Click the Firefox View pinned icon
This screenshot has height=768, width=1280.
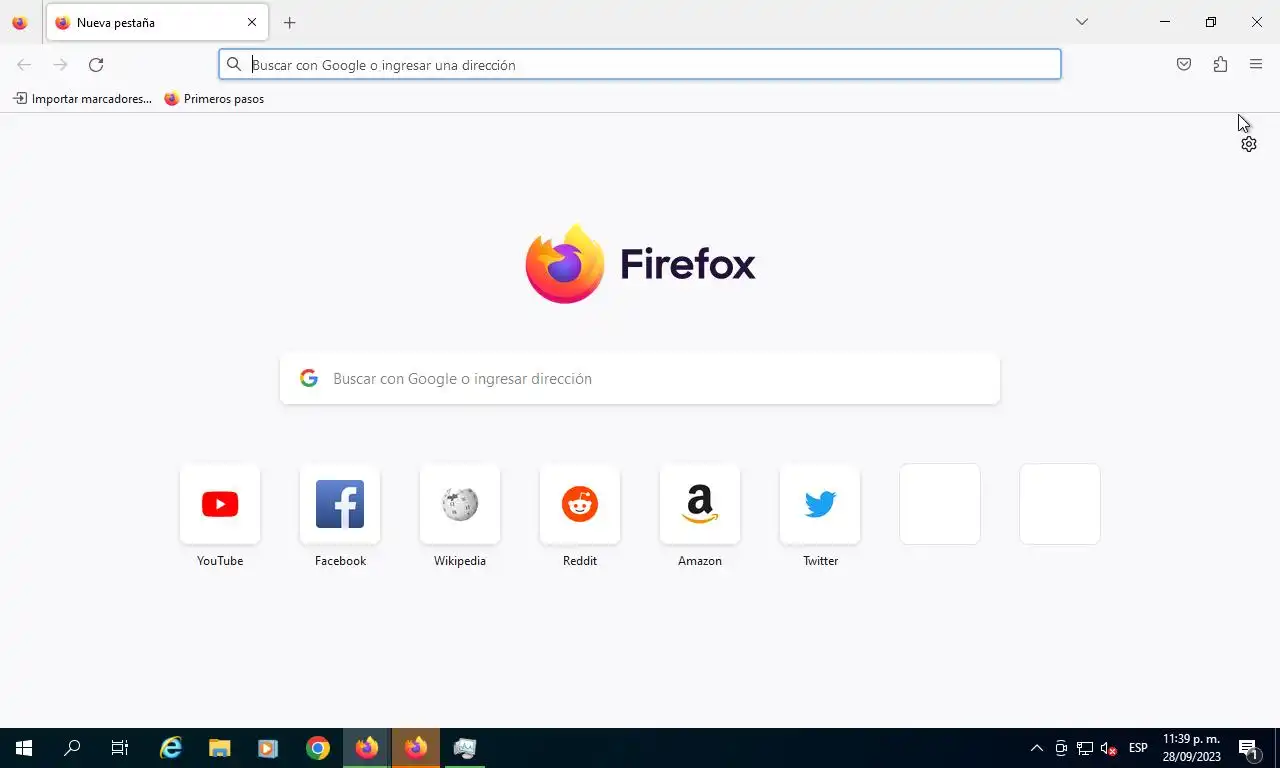[x=20, y=22]
